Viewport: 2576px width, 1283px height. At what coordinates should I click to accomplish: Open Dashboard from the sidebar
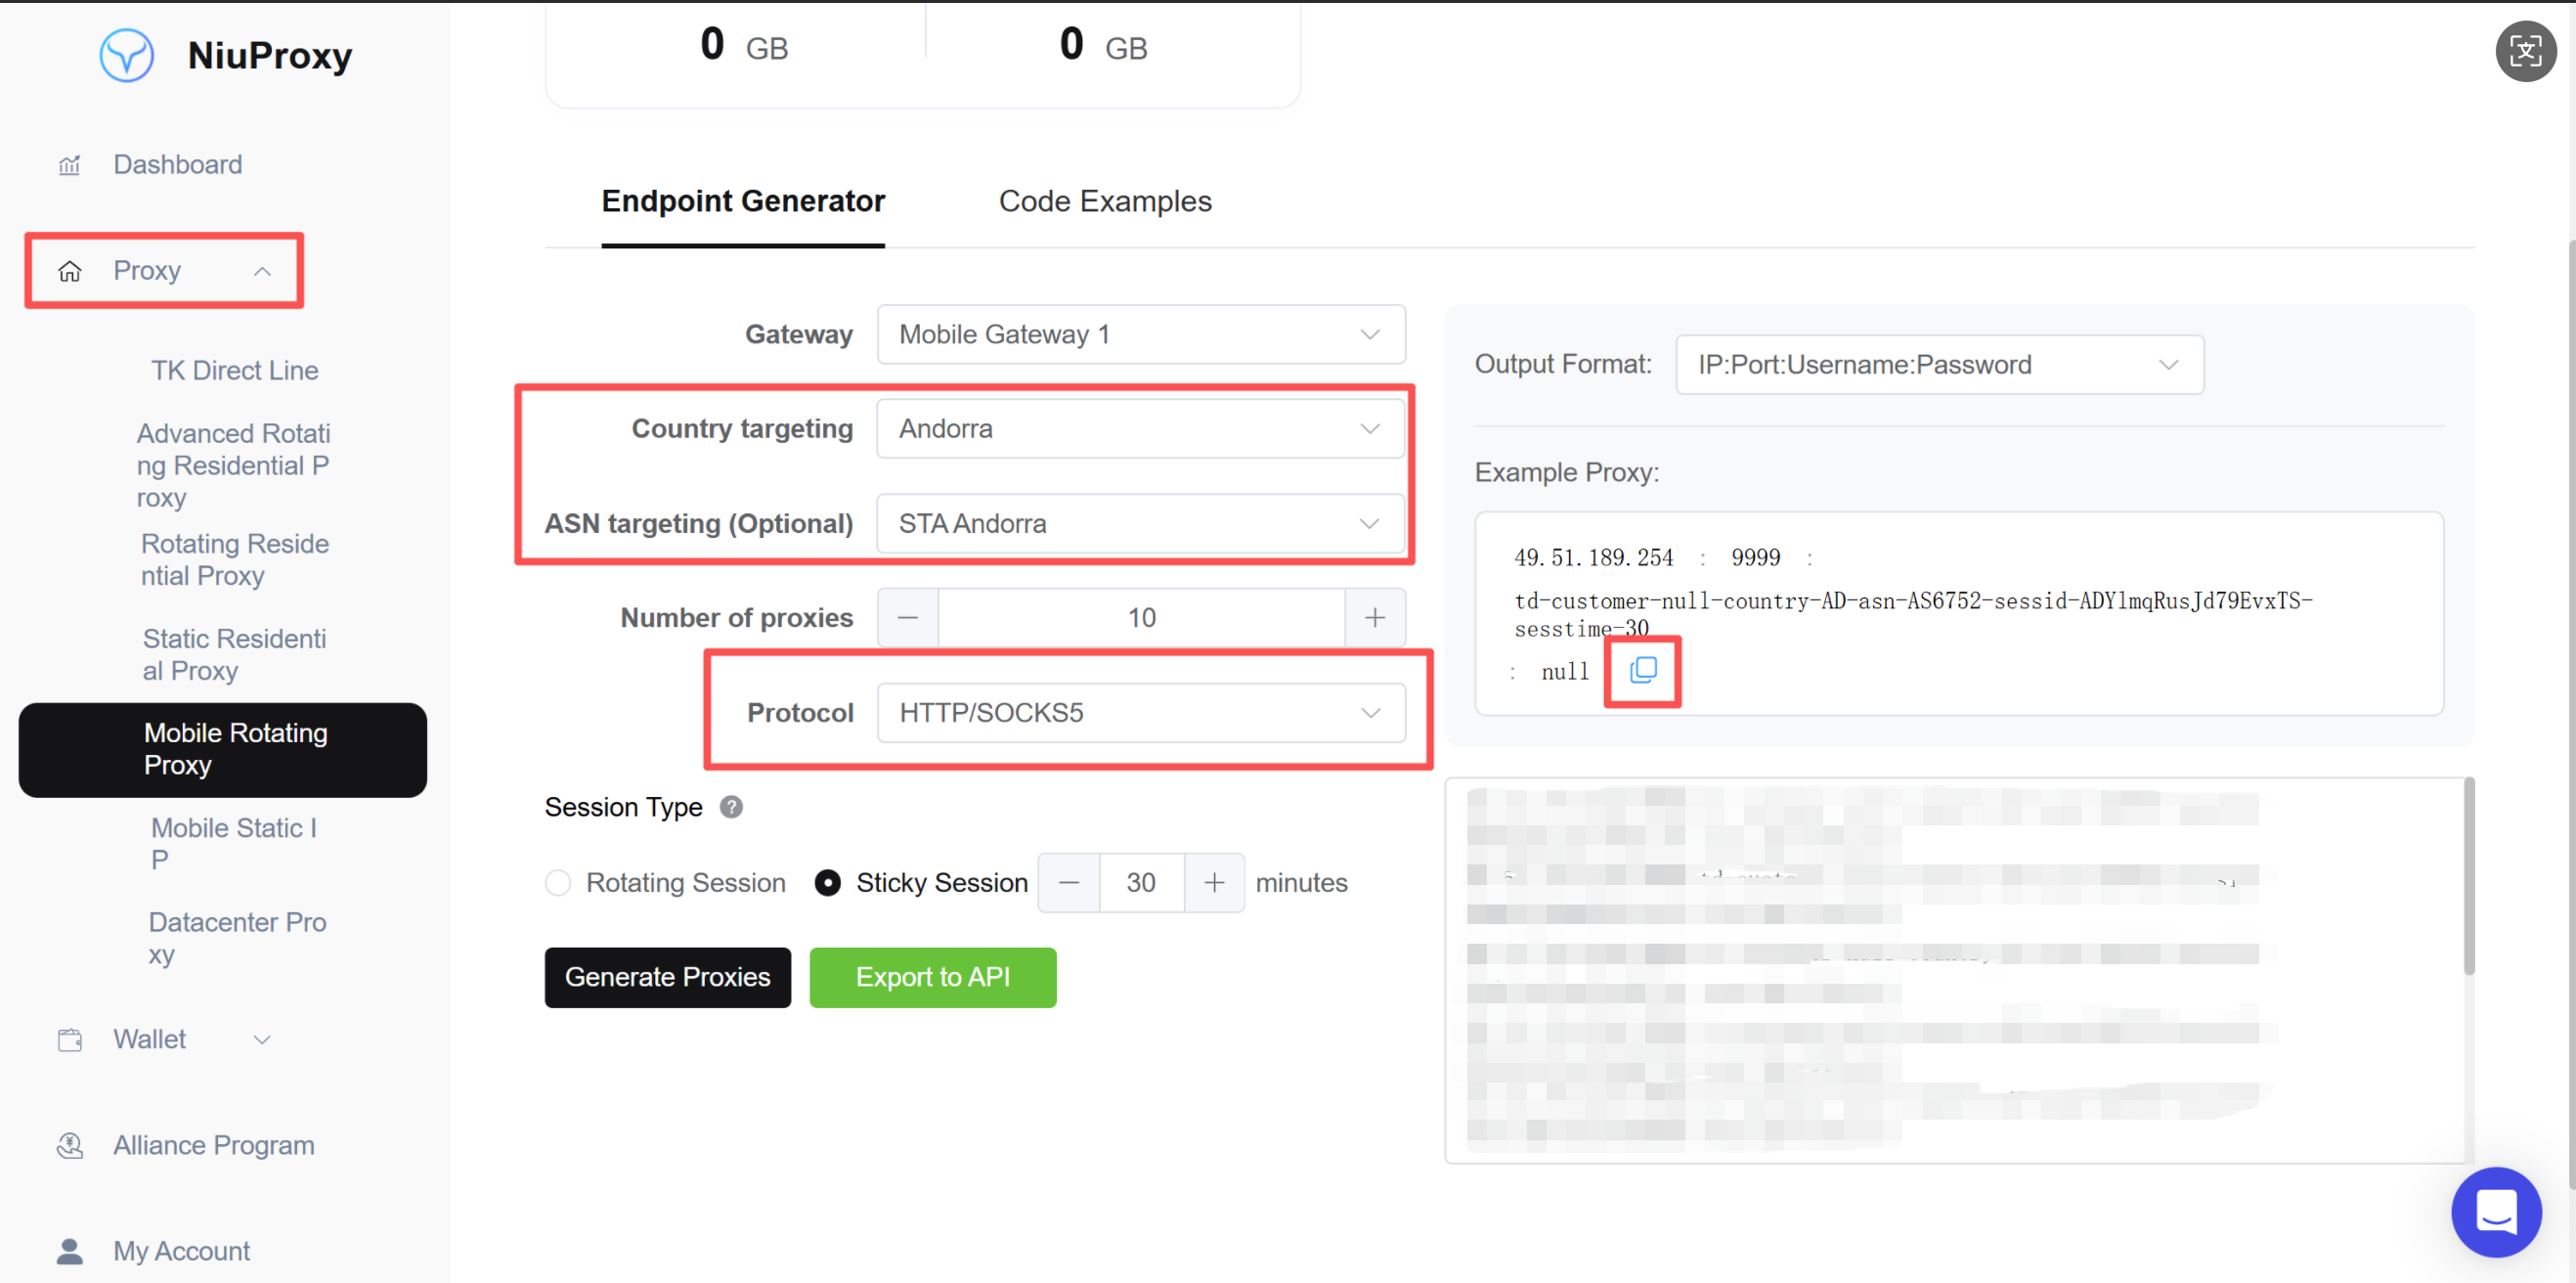(x=177, y=165)
